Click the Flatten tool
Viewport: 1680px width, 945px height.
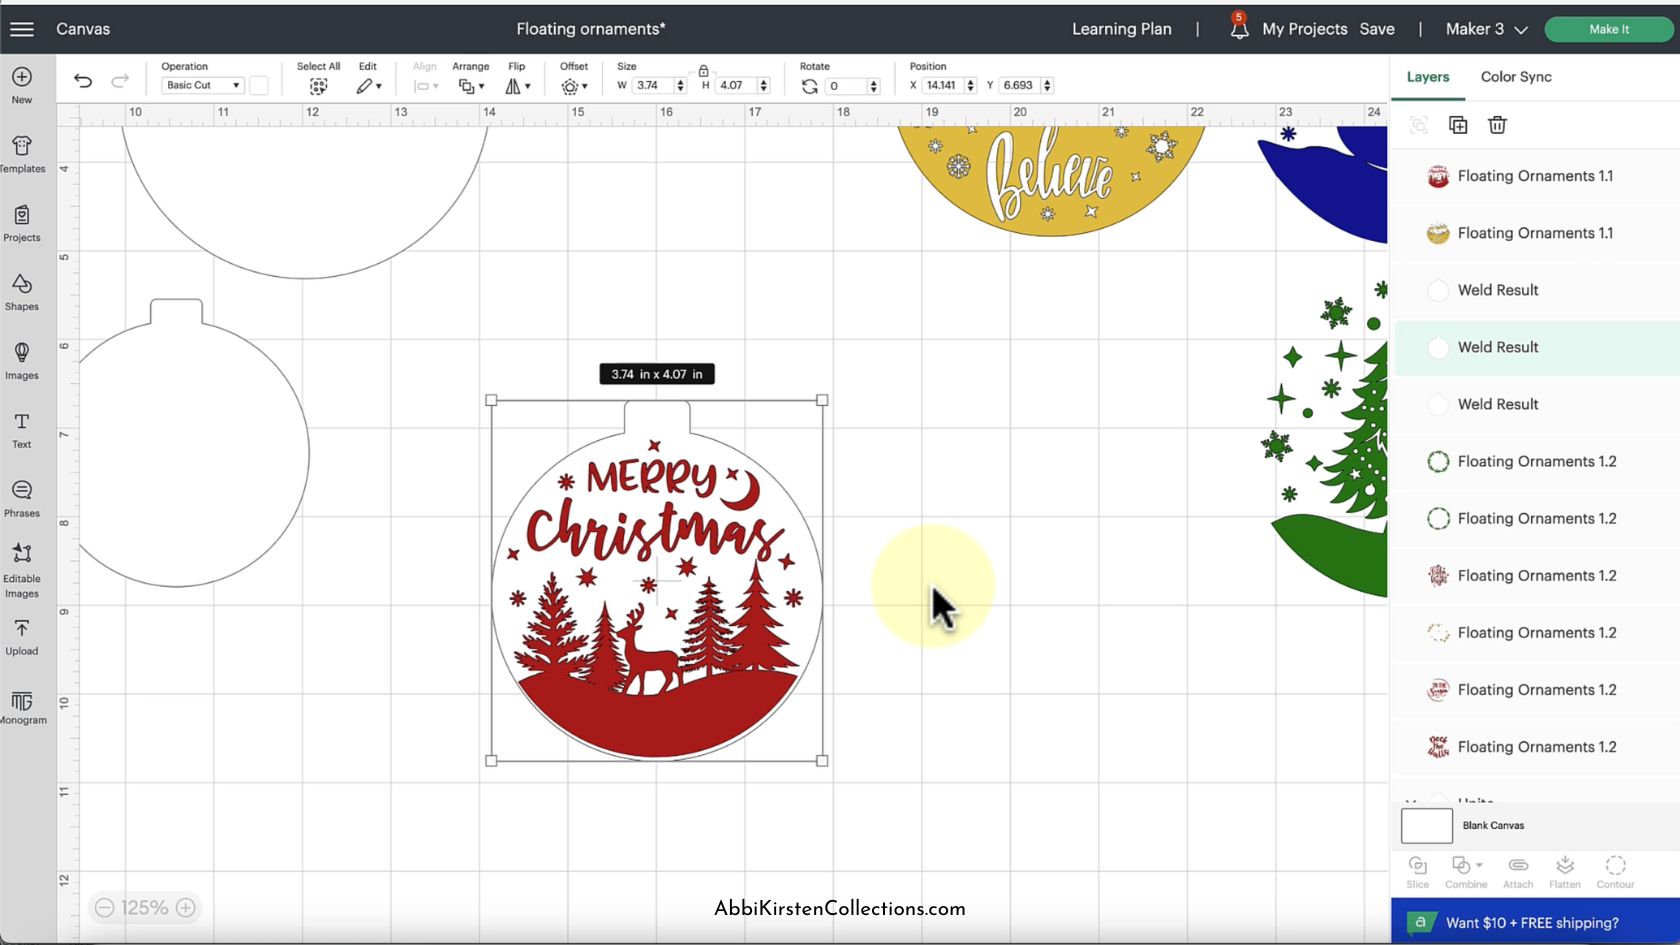[x=1565, y=872]
